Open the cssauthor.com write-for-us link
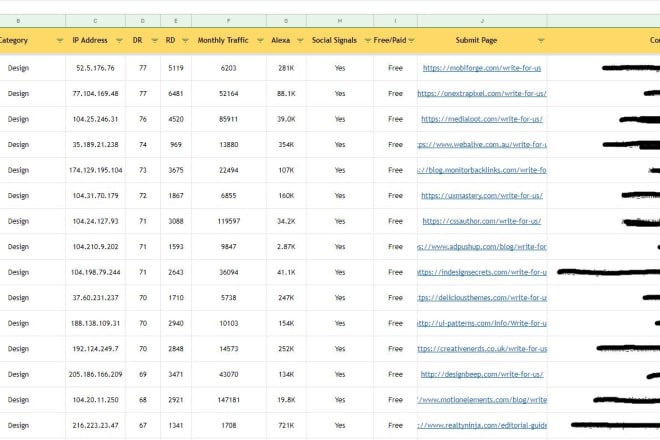Image resolution: width=660 pixels, height=440 pixels. point(482,221)
